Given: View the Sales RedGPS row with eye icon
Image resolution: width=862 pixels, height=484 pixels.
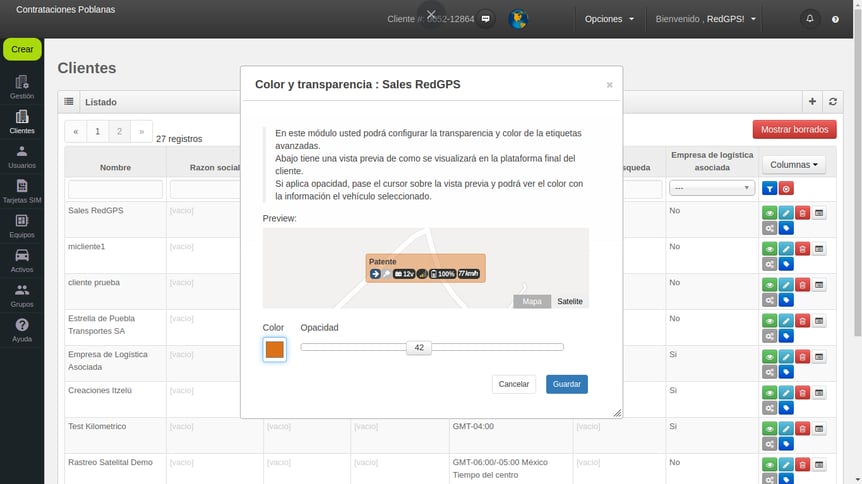Looking at the screenshot, I should click(x=770, y=213).
